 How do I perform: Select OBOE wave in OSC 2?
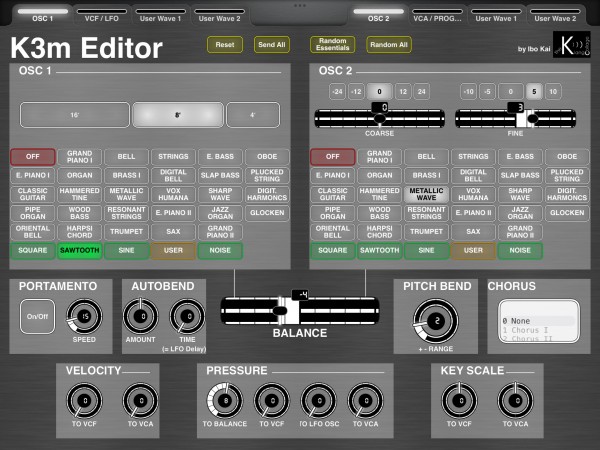click(567, 157)
